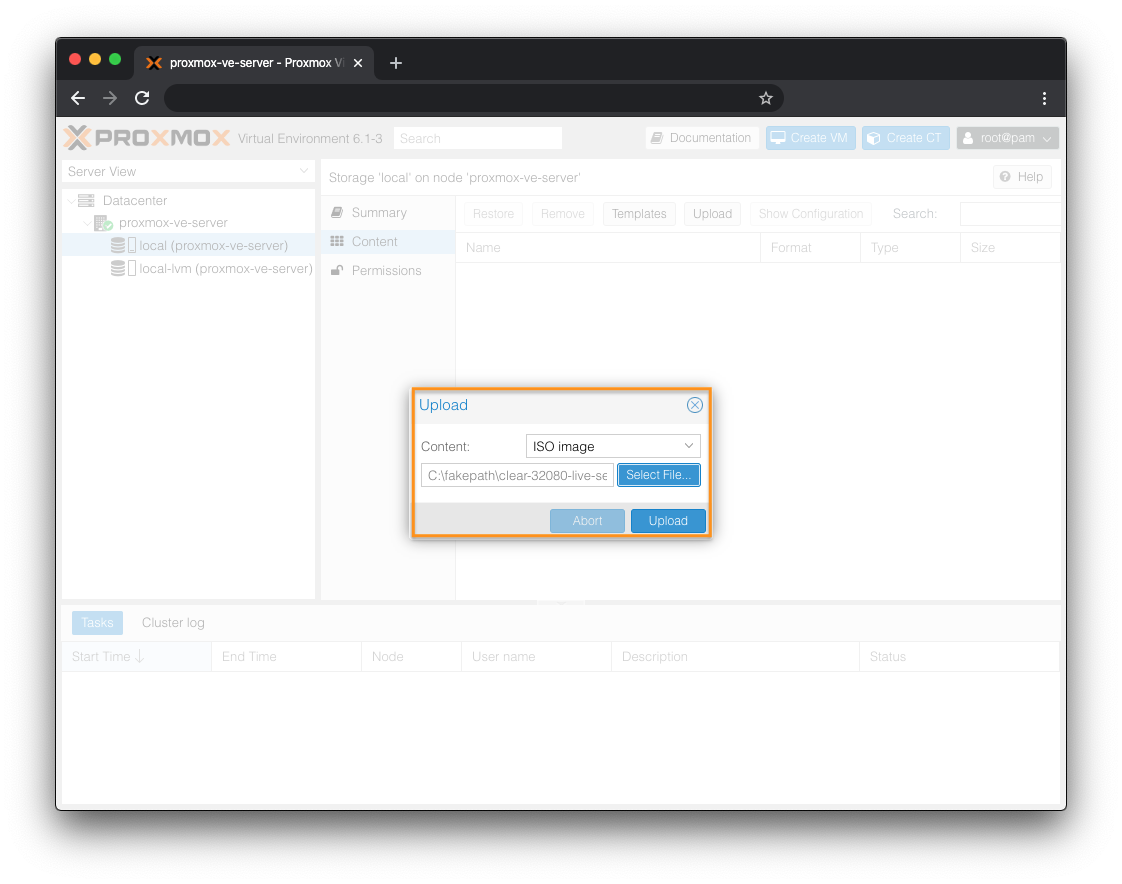1122x884 pixels.
Task: Collapse the proxmox-ve-server tree node
Action: [87, 223]
